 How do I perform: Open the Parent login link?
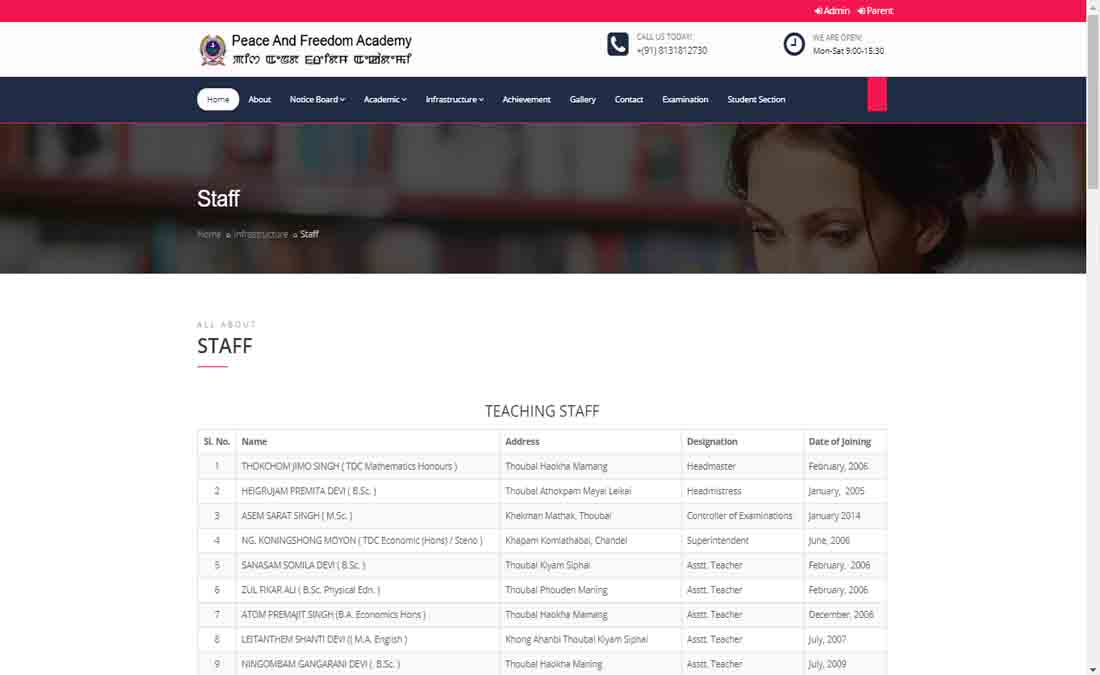click(x=875, y=11)
